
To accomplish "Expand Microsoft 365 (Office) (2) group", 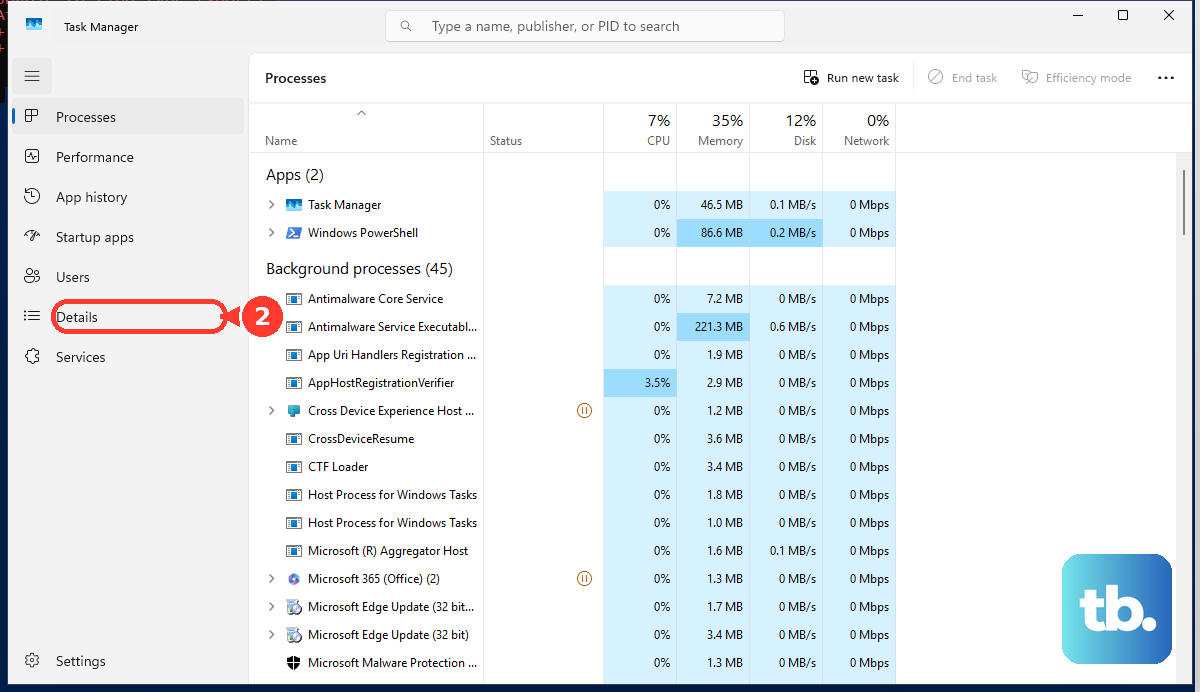I will [x=271, y=579].
